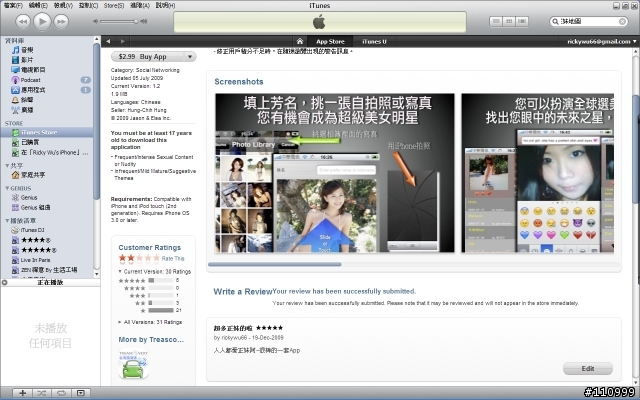
Task: Open More by Treasco link
Action: click(x=151, y=340)
